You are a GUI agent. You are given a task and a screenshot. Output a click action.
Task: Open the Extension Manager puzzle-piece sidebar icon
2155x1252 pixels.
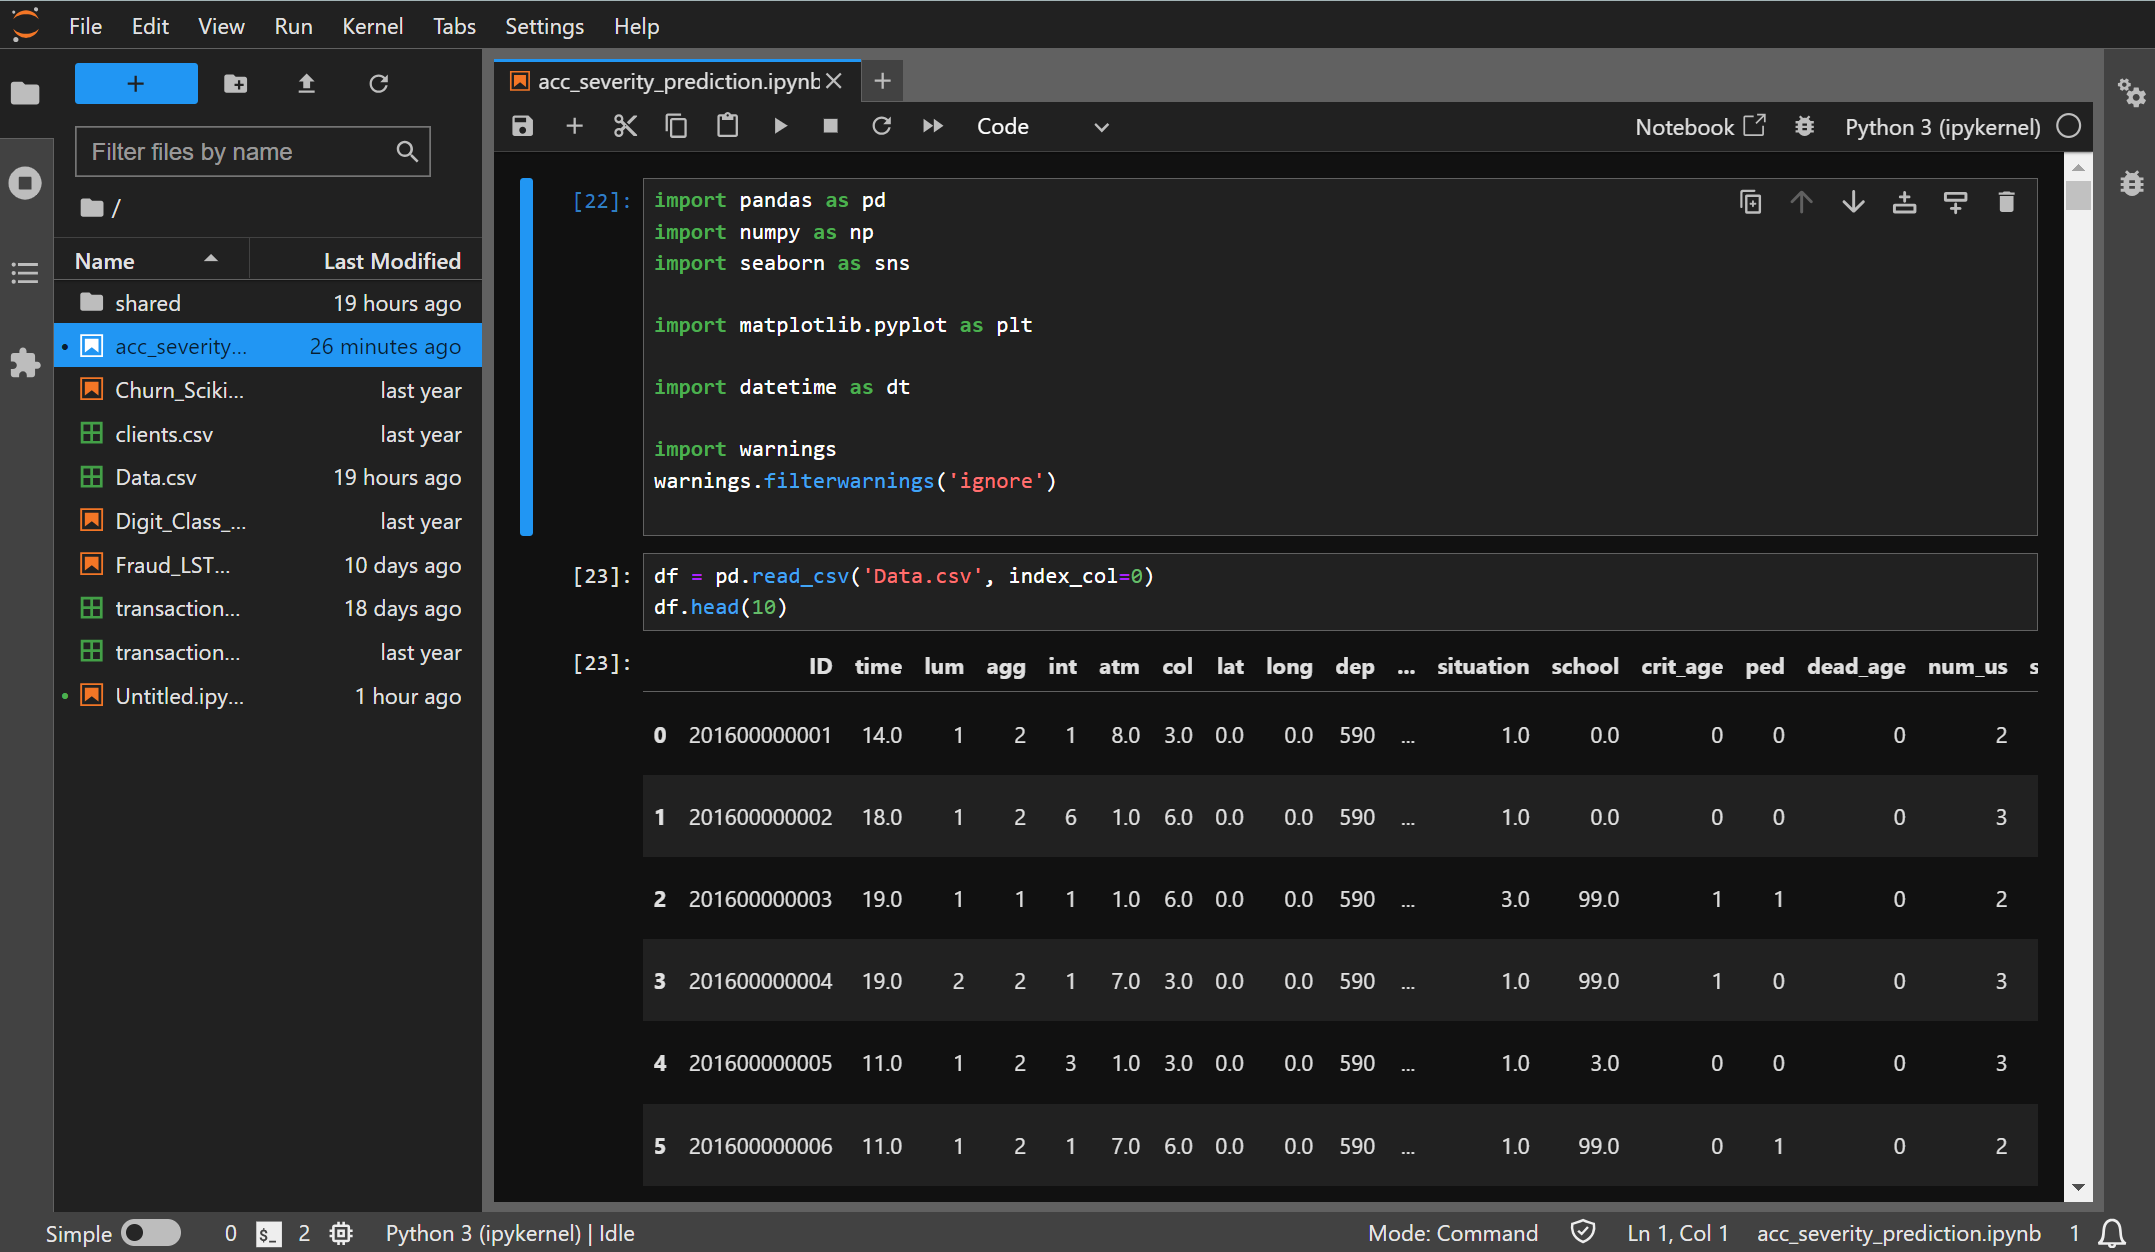click(x=25, y=363)
